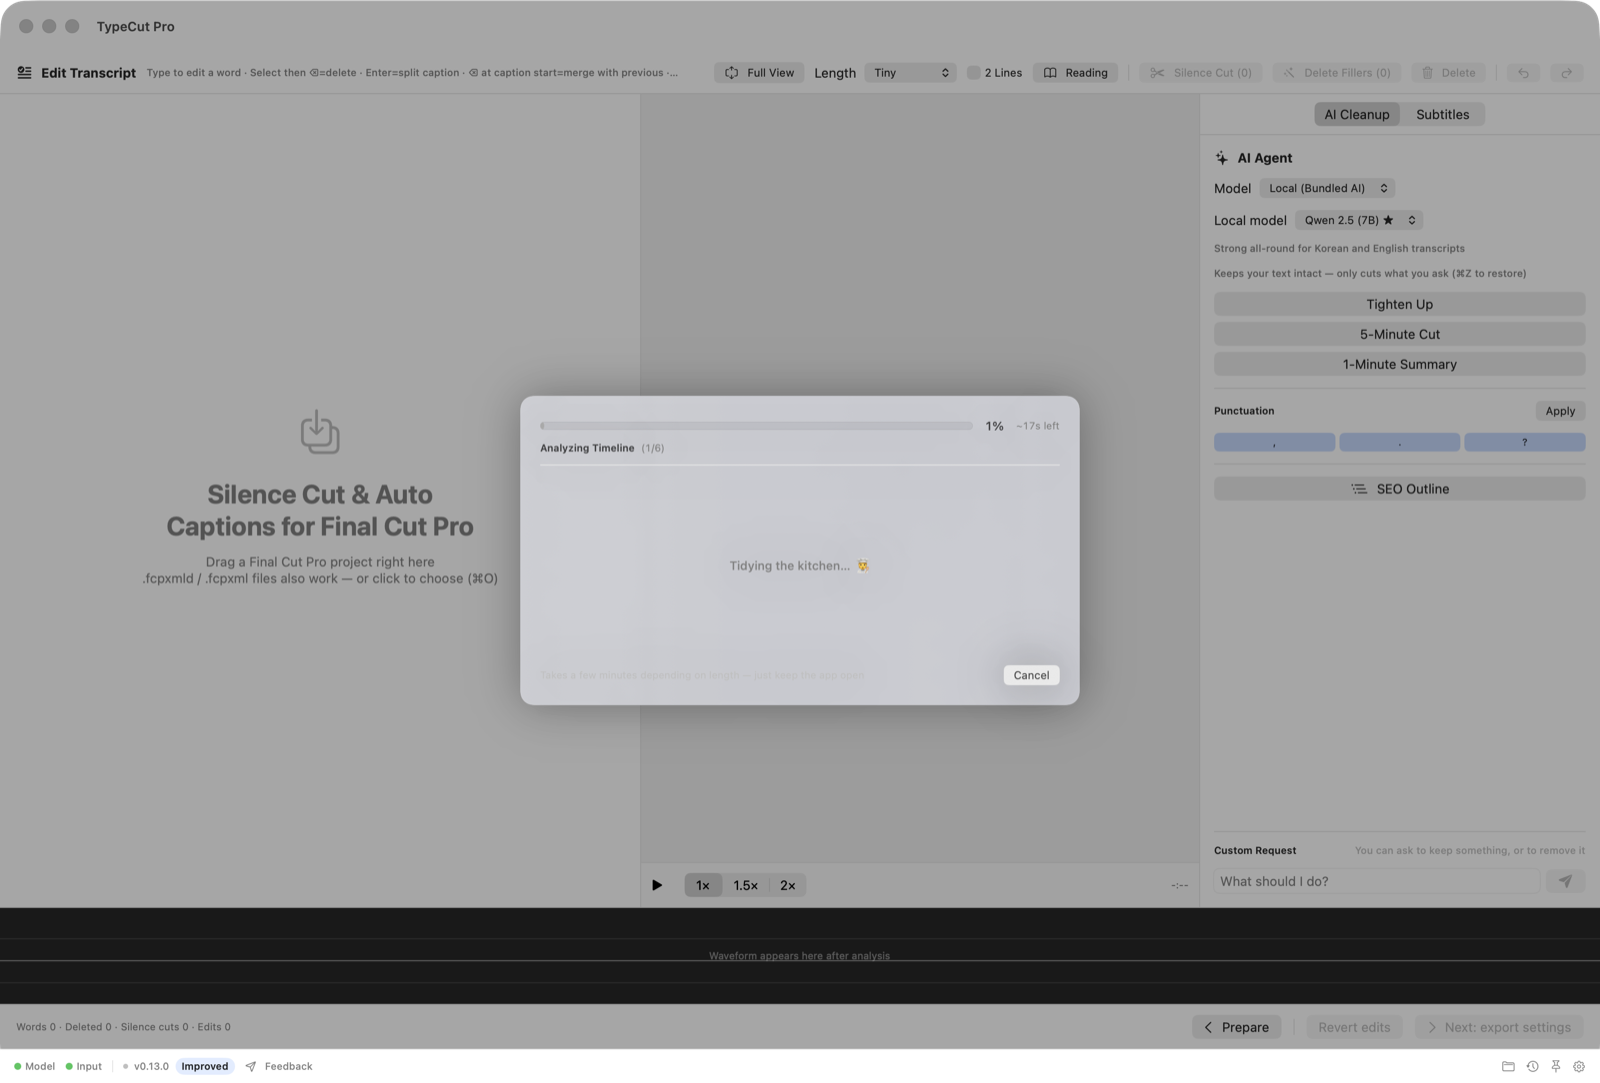Click the pin icon in status bar

pos(1556,1066)
